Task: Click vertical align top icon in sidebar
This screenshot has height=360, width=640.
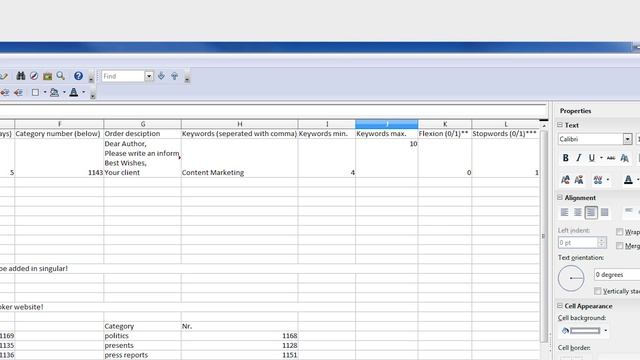Action: click(x=629, y=211)
